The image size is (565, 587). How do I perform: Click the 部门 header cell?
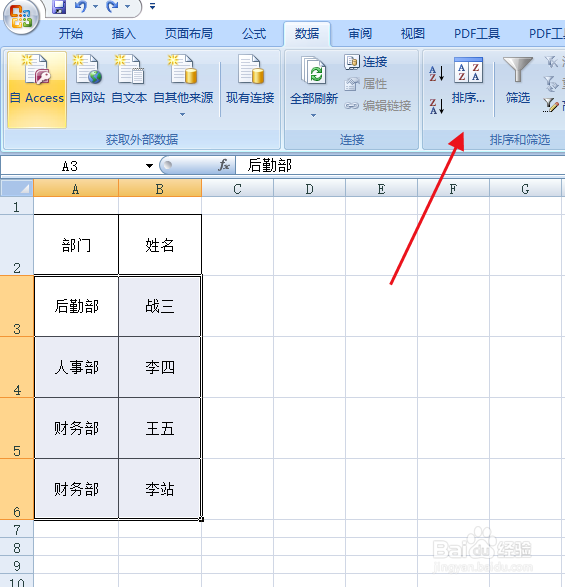76,245
